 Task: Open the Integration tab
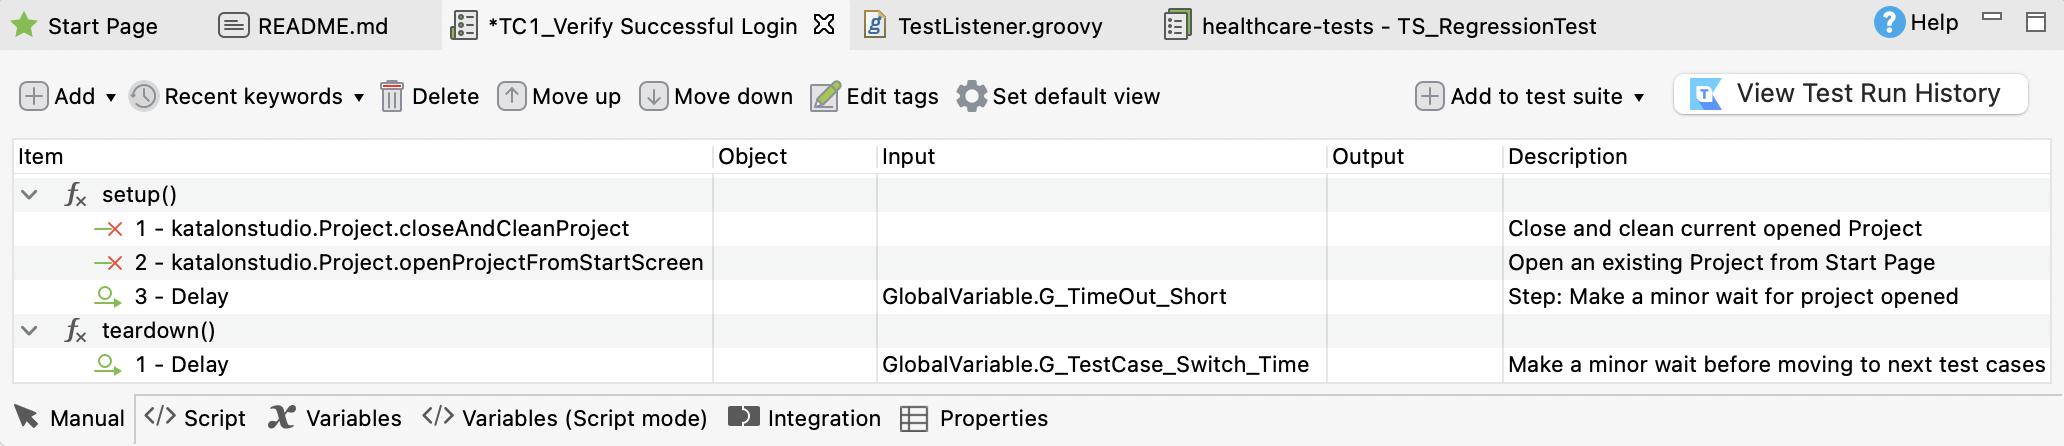[805, 418]
